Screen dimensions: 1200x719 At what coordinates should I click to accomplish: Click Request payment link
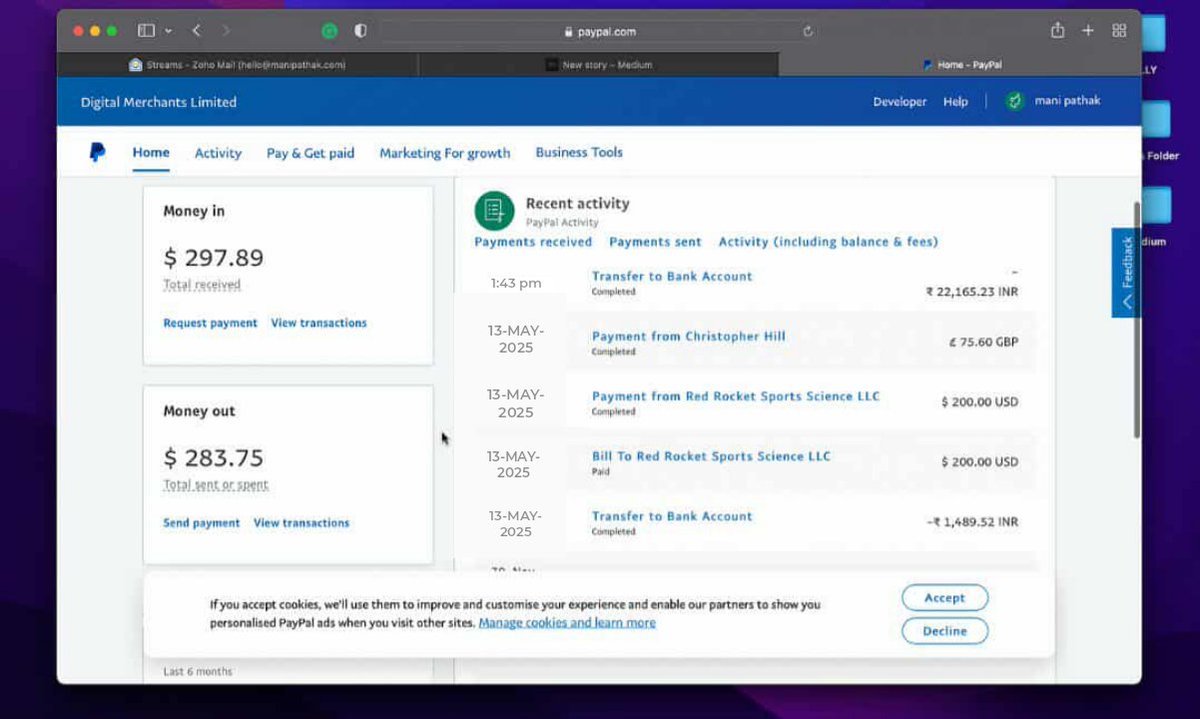[x=210, y=323]
